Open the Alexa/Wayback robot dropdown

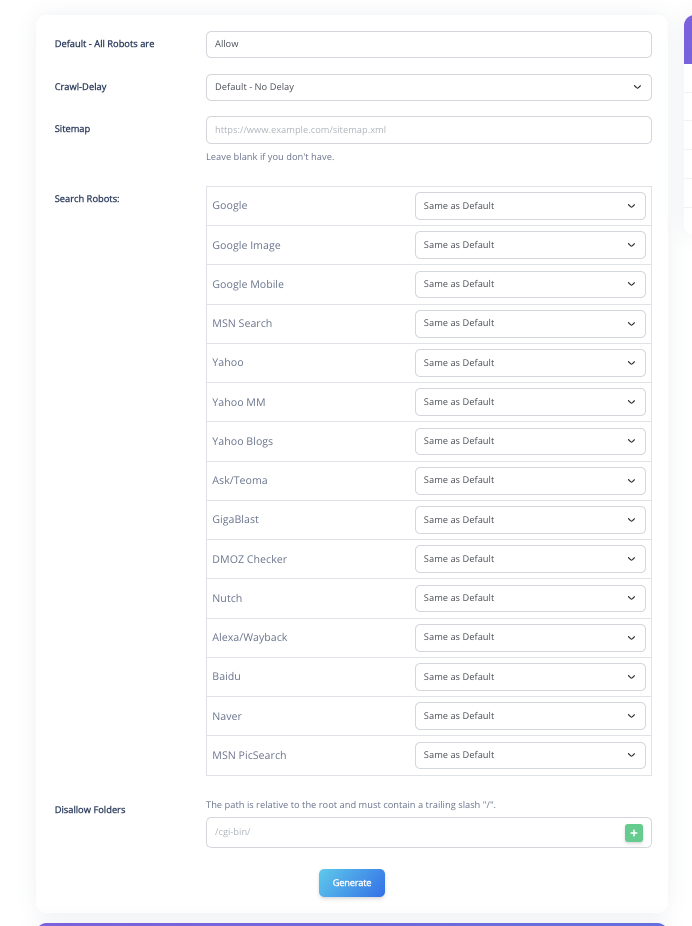click(530, 637)
